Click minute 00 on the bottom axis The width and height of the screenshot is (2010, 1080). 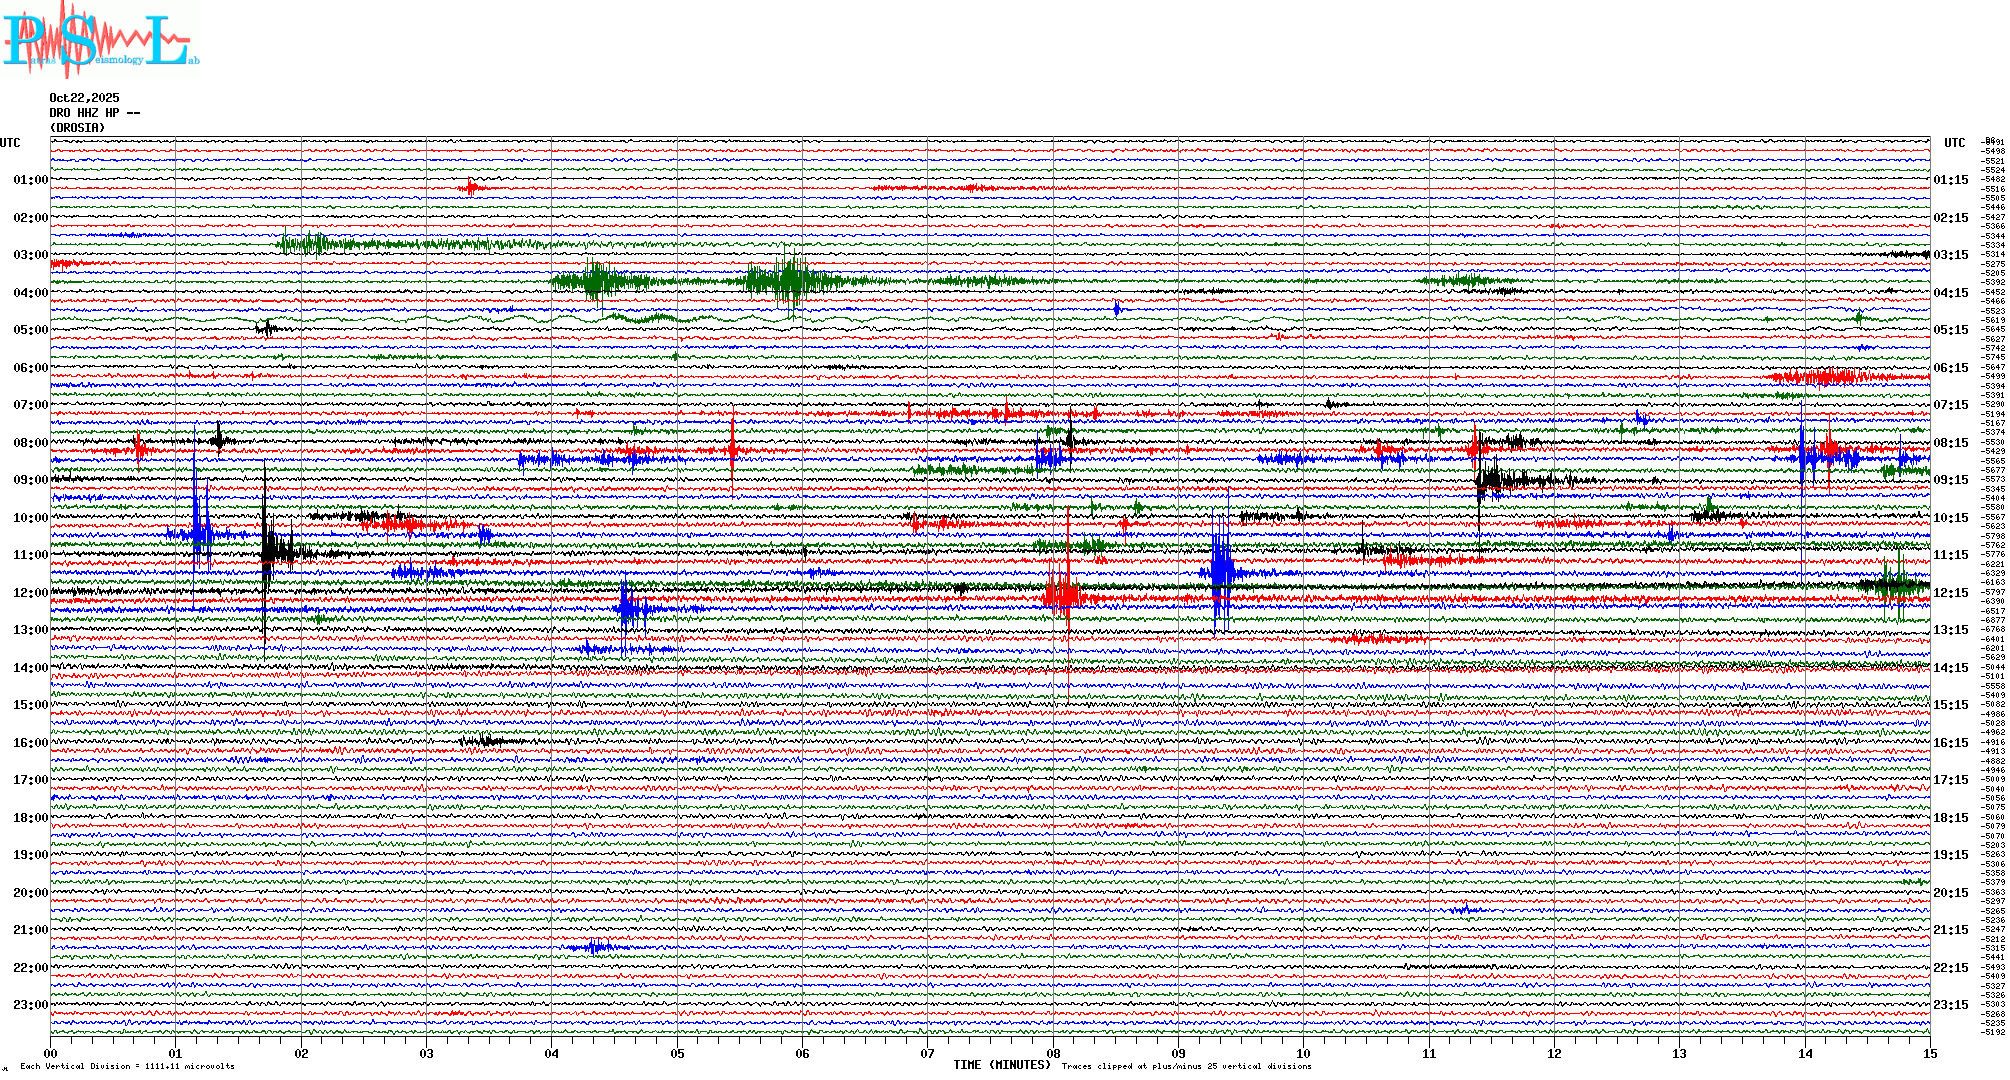(x=51, y=1053)
